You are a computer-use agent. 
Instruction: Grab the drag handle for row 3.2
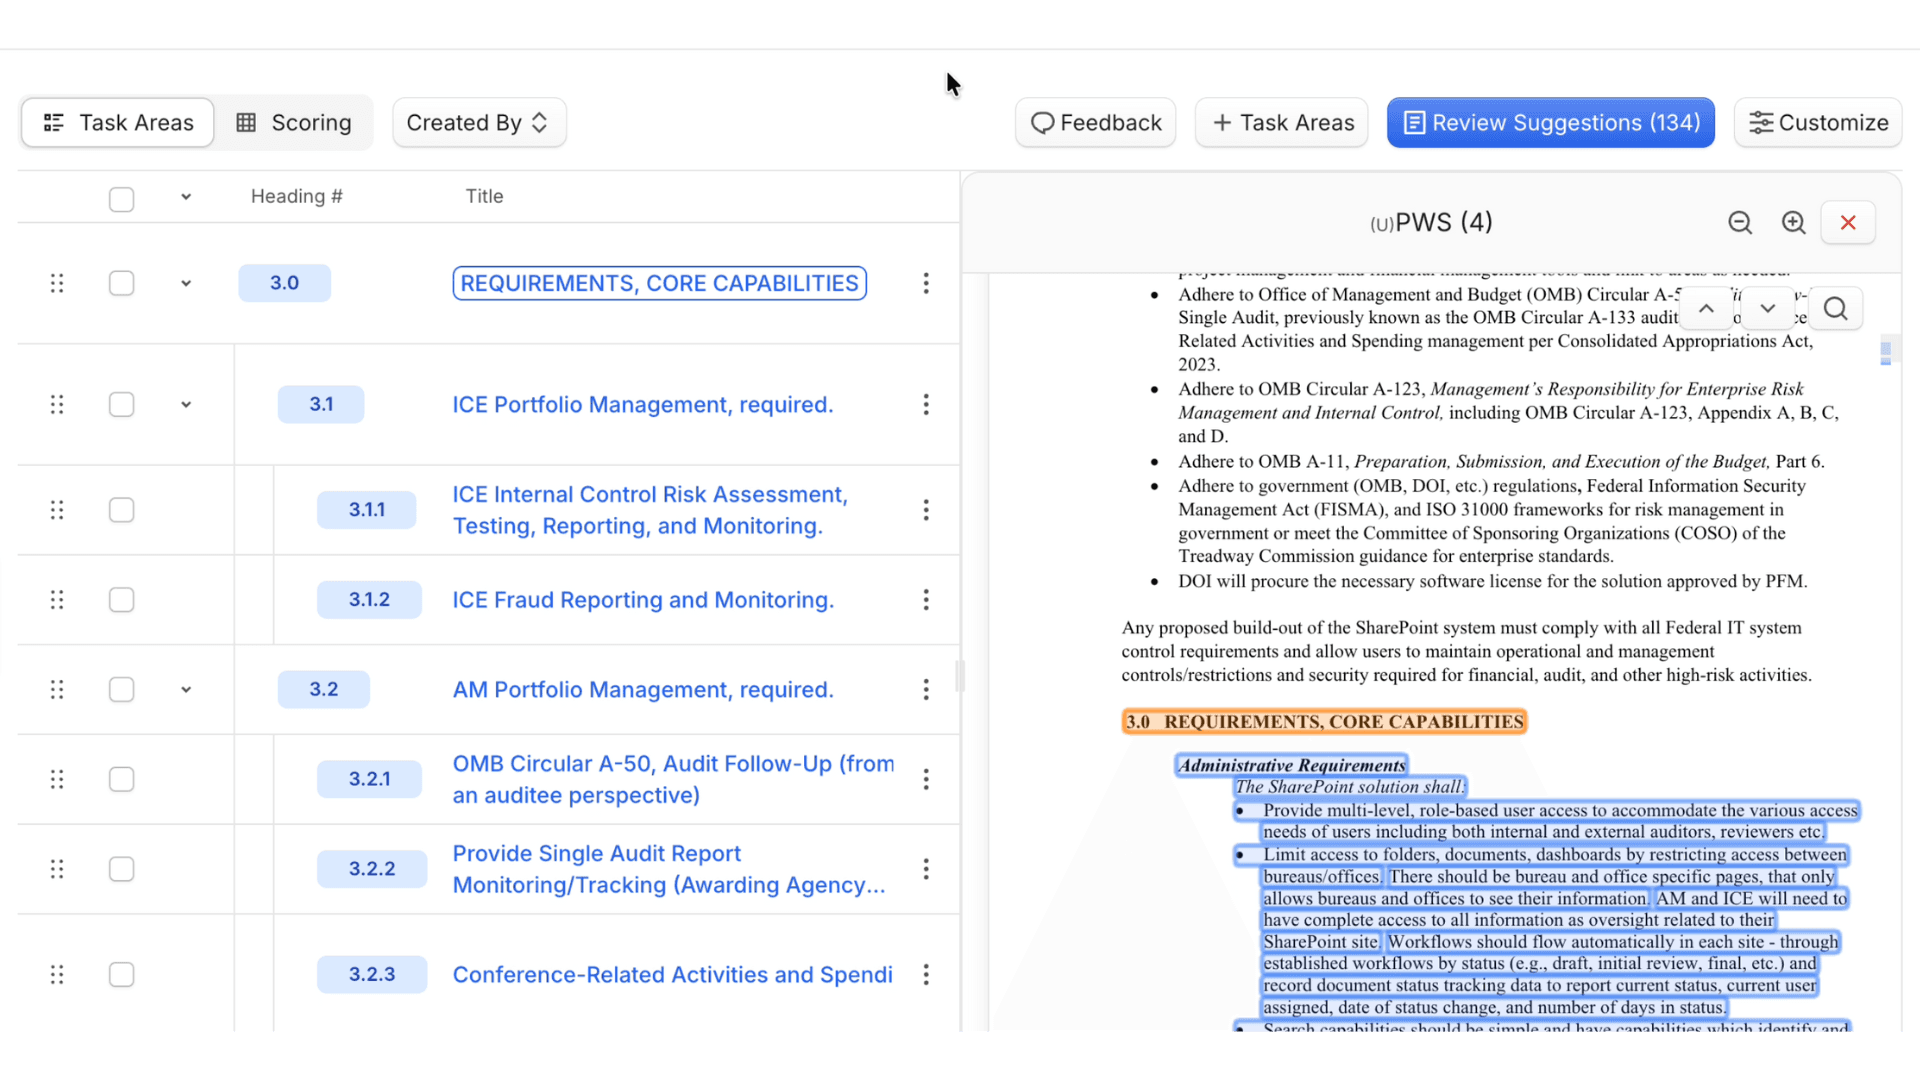pos(57,689)
